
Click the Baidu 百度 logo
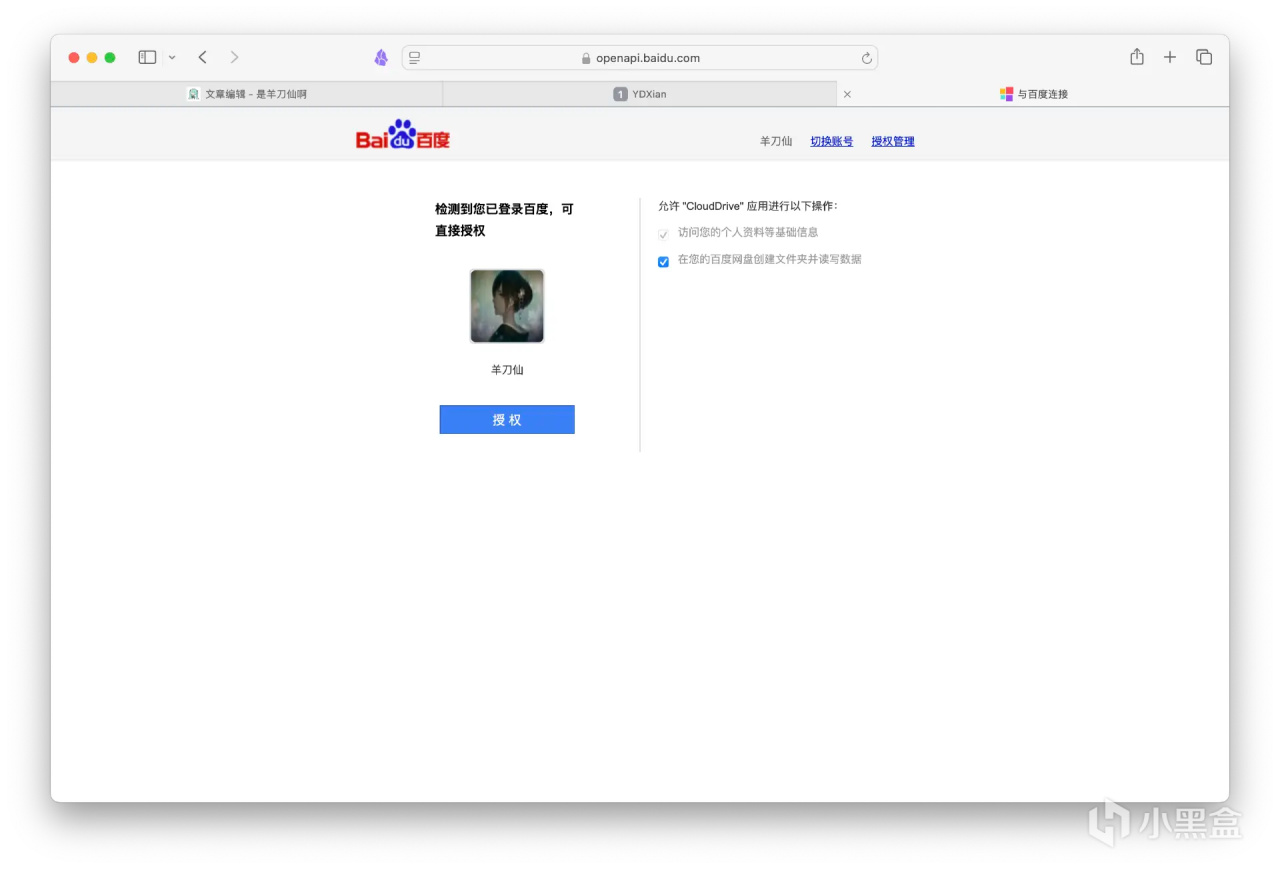click(x=403, y=134)
